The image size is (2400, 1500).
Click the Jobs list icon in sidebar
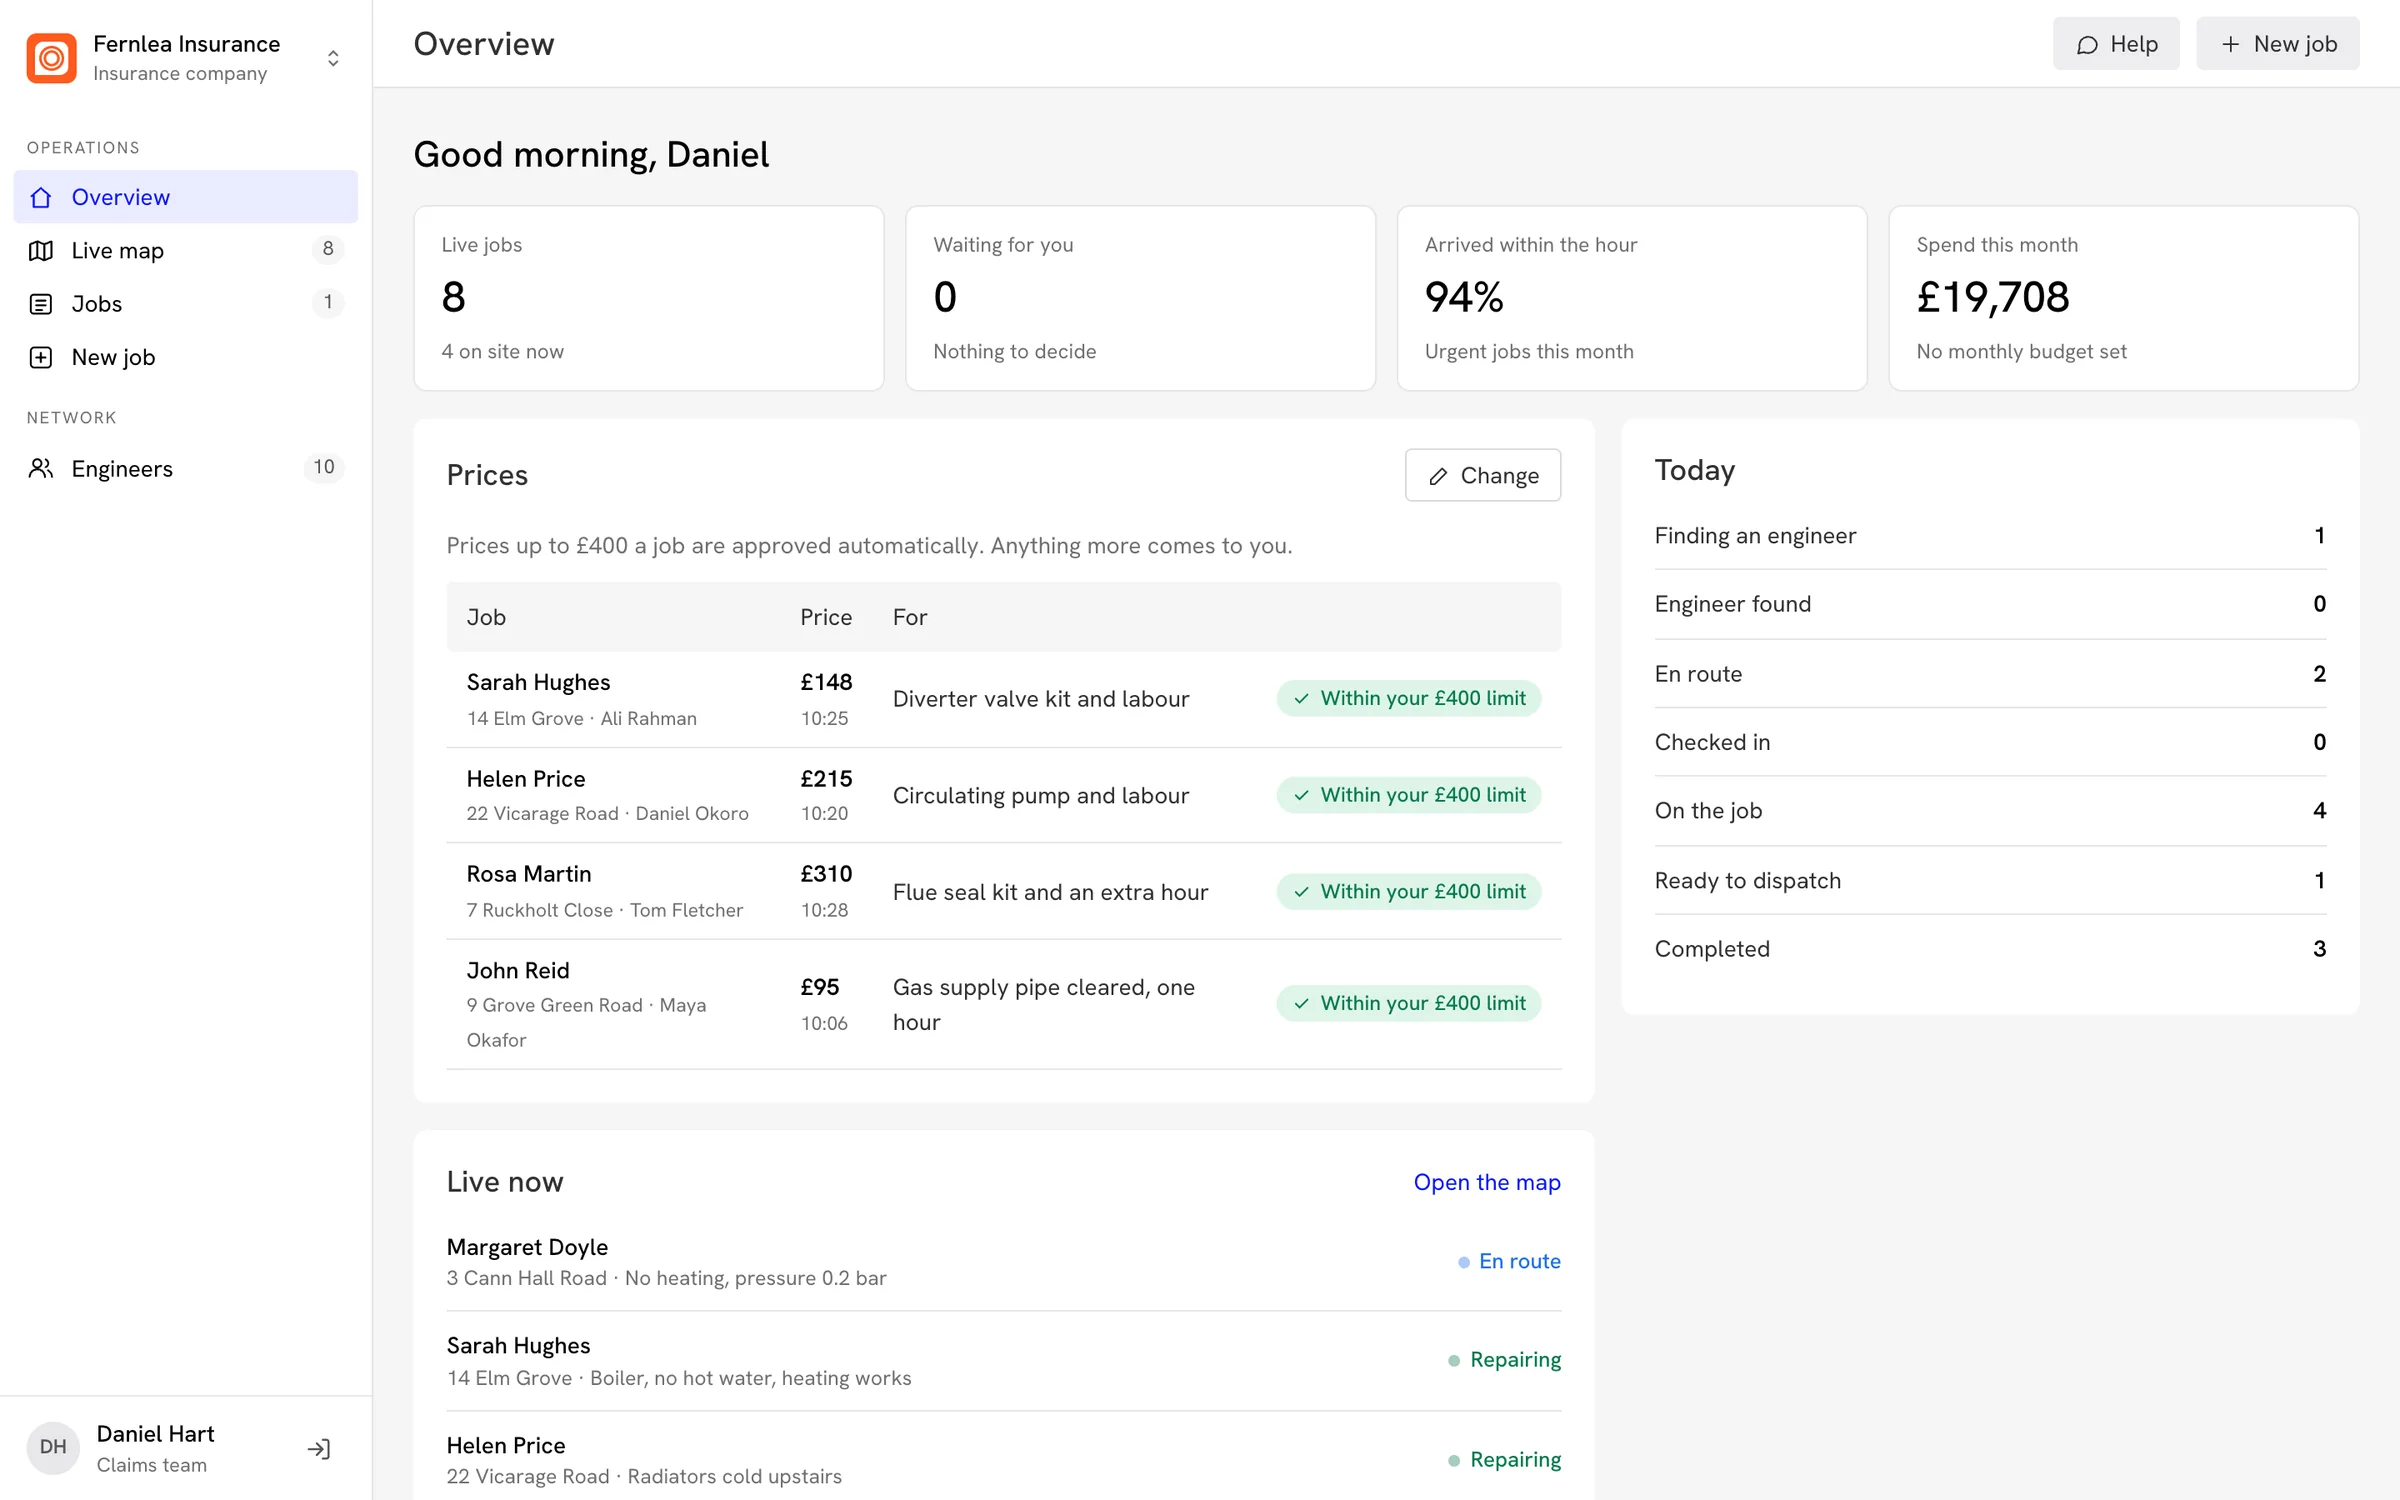(x=41, y=304)
